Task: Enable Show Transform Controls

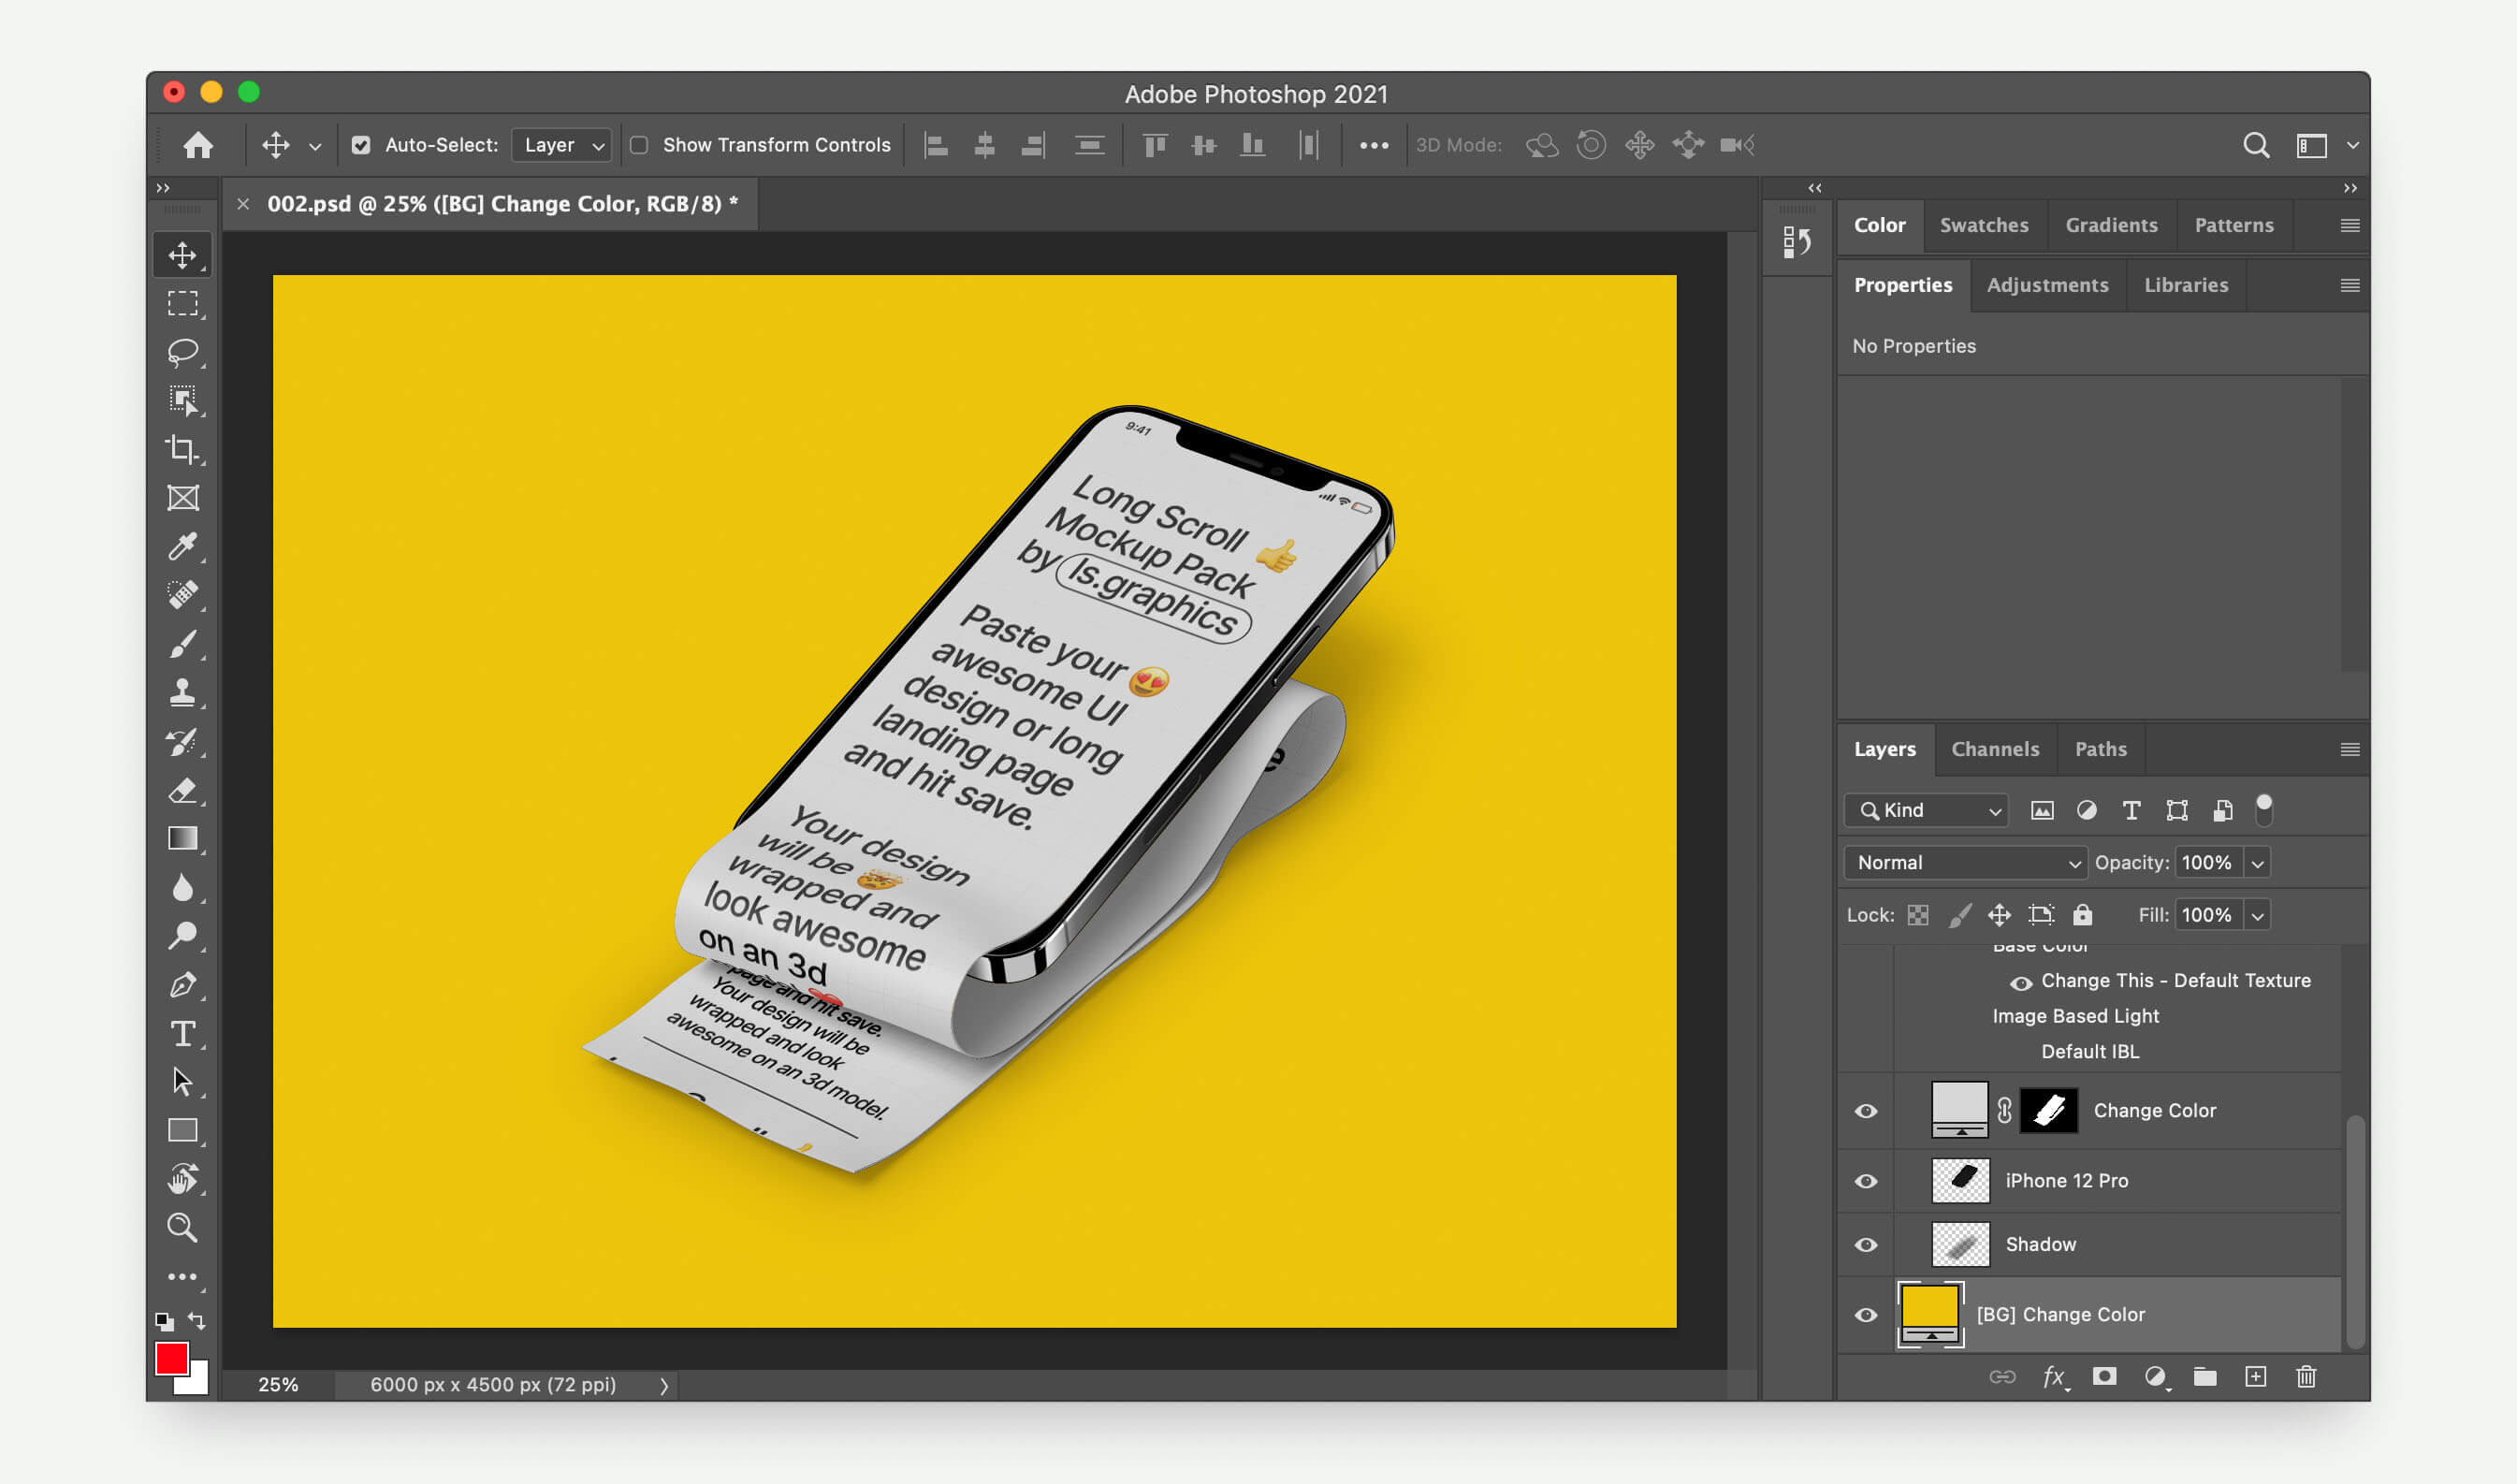Action: (639, 145)
